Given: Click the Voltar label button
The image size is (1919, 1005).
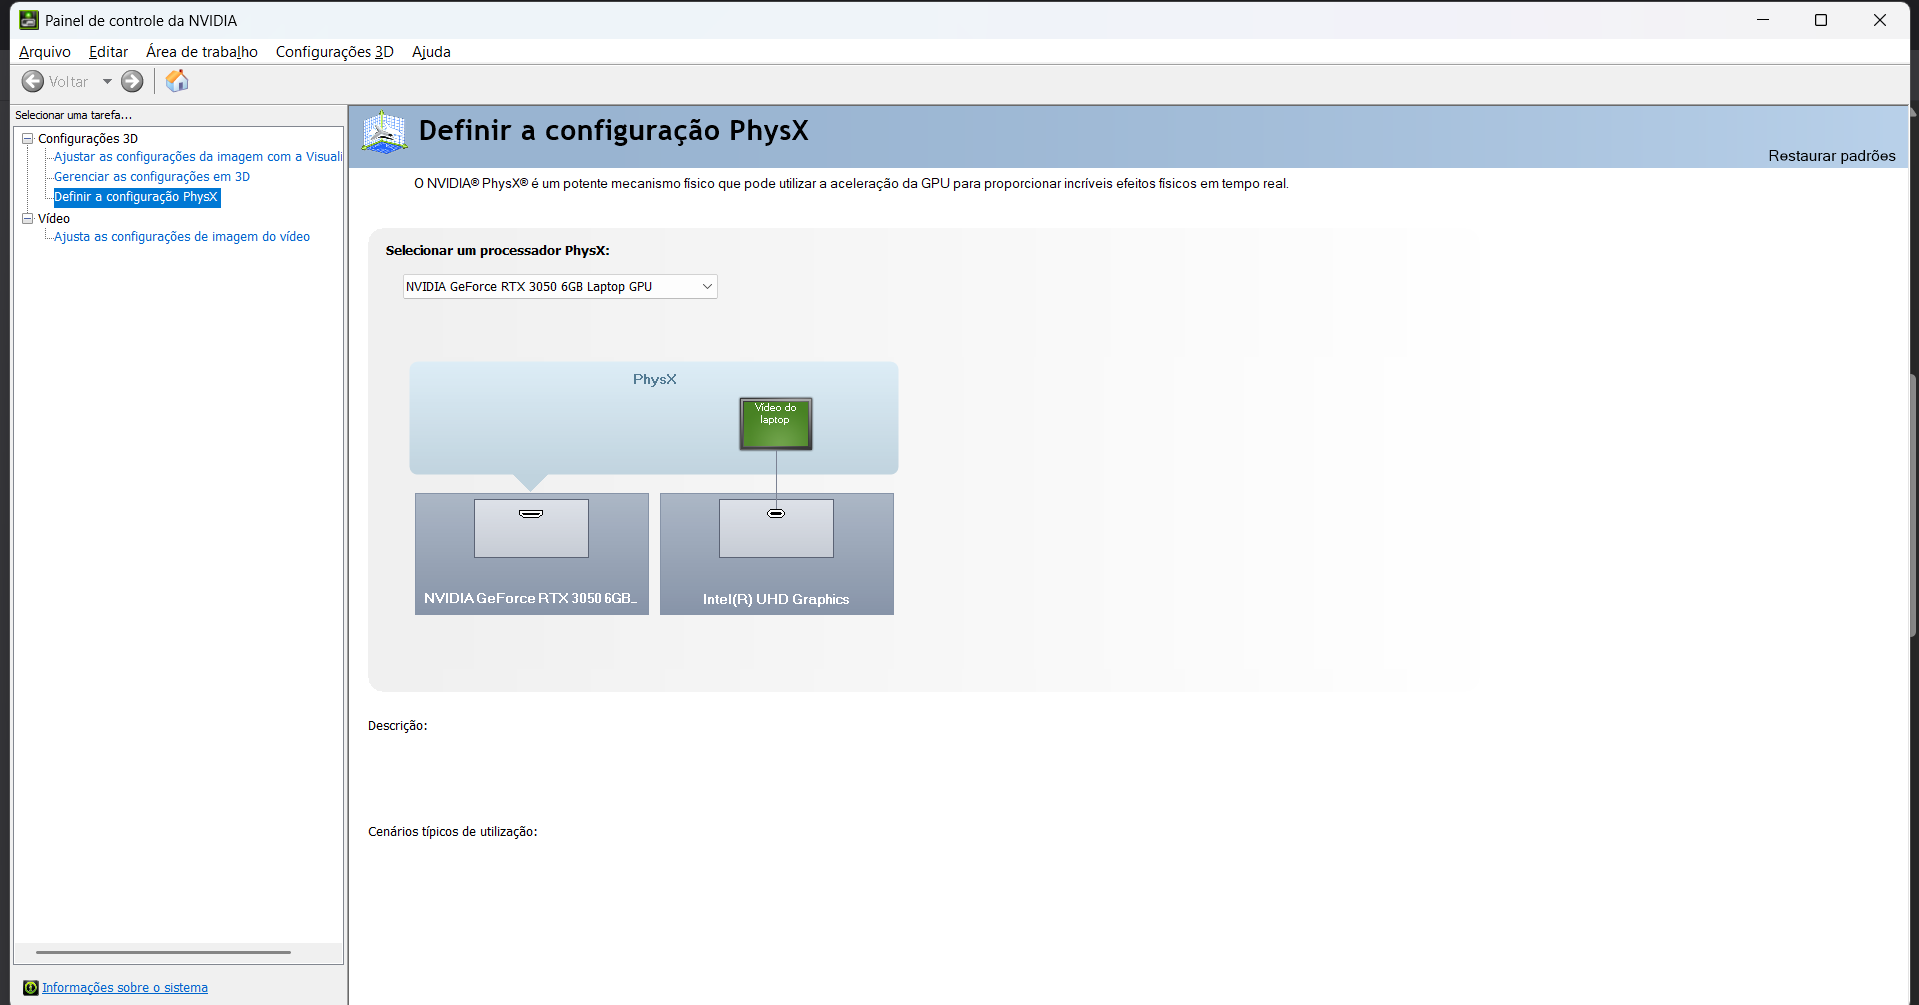Looking at the screenshot, I should tap(68, 82).
